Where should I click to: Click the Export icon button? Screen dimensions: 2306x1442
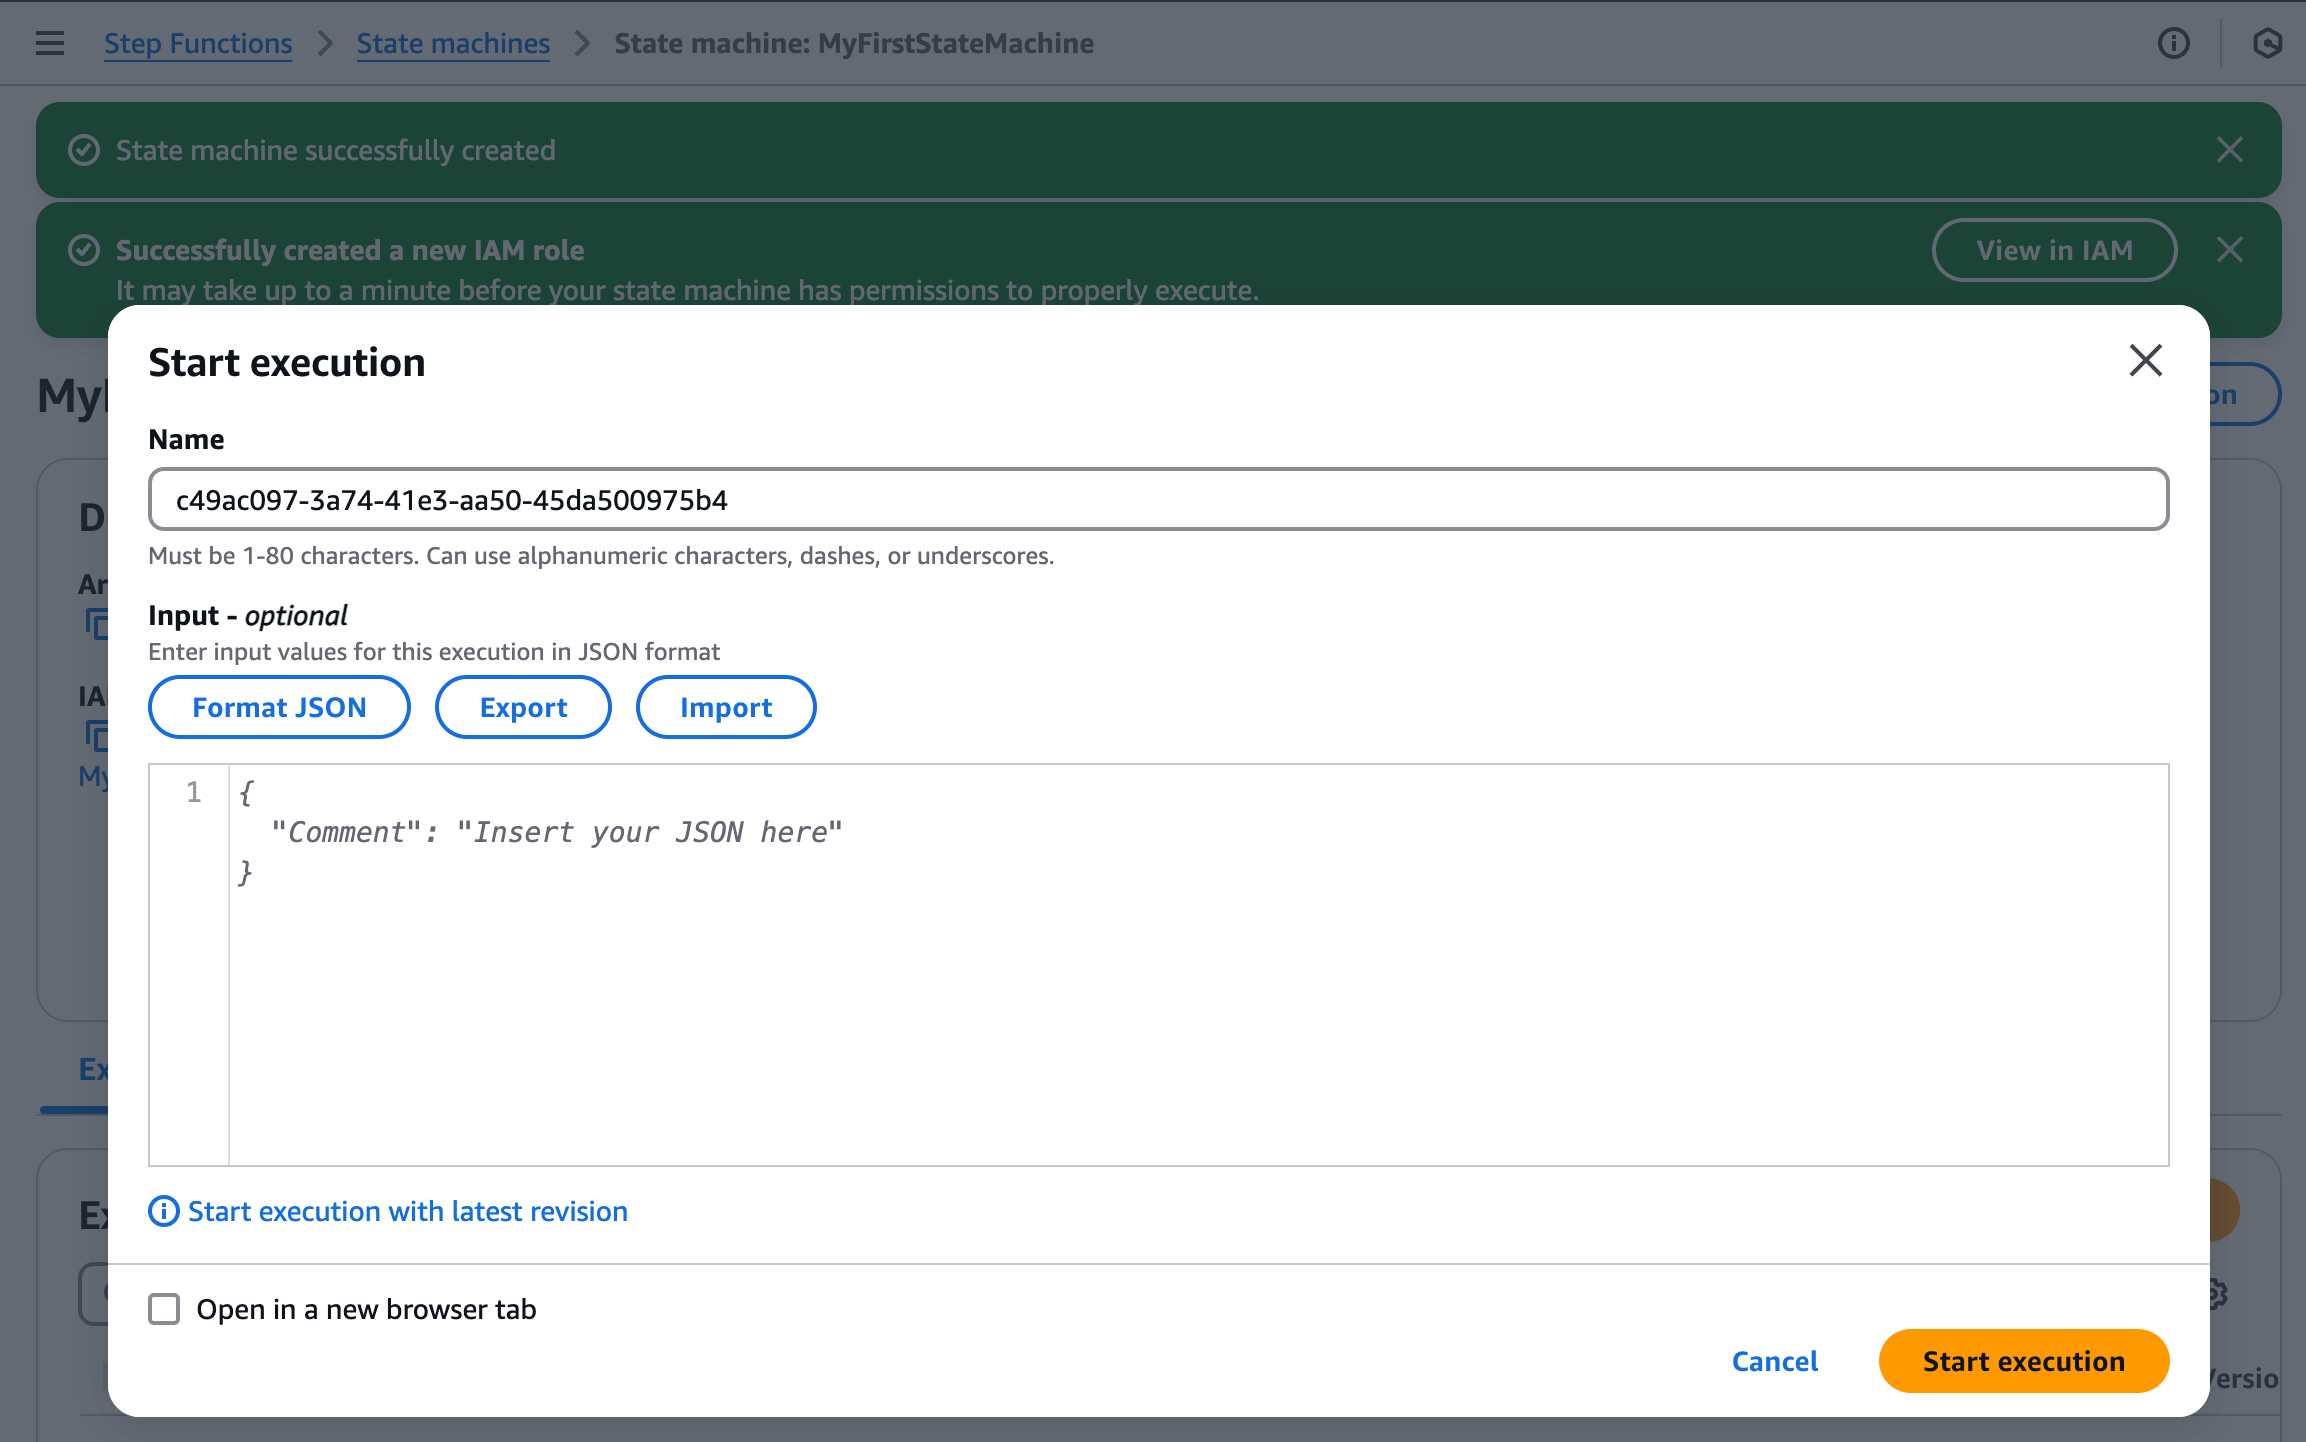[x=523, y=708]
